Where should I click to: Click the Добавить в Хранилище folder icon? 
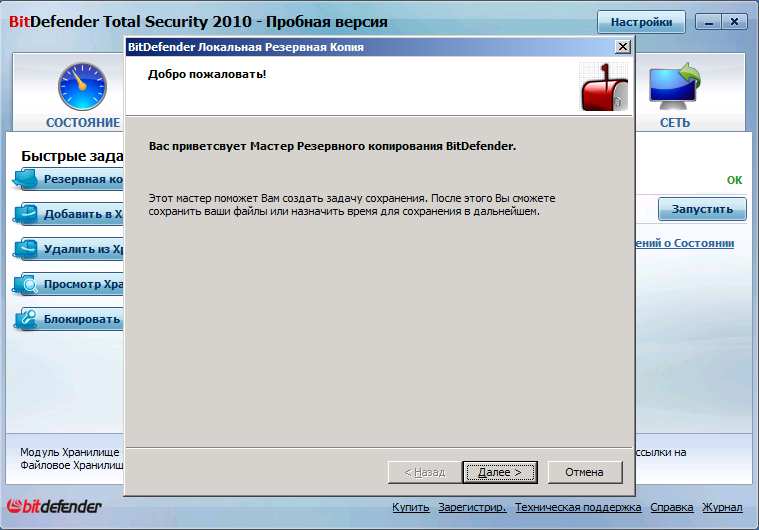click(x=25, y=213)
